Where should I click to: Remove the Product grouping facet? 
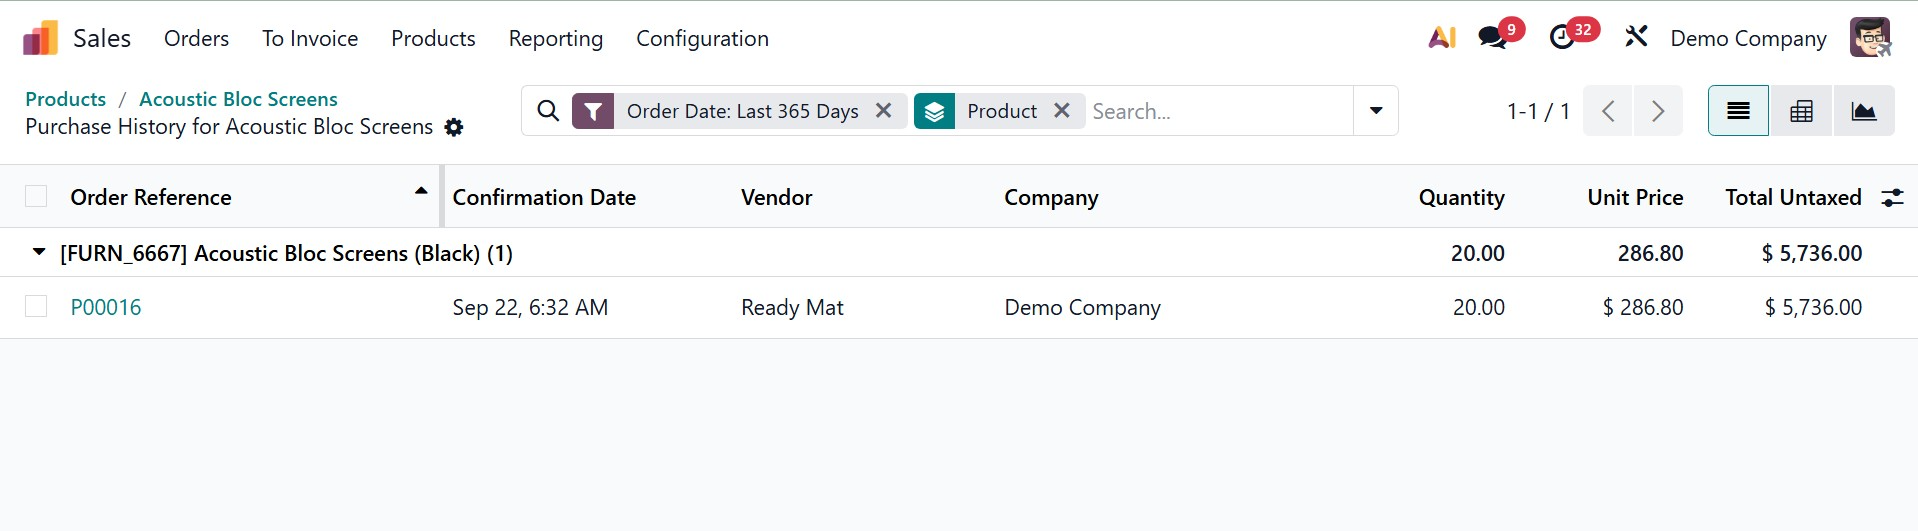coord(1062,111)
